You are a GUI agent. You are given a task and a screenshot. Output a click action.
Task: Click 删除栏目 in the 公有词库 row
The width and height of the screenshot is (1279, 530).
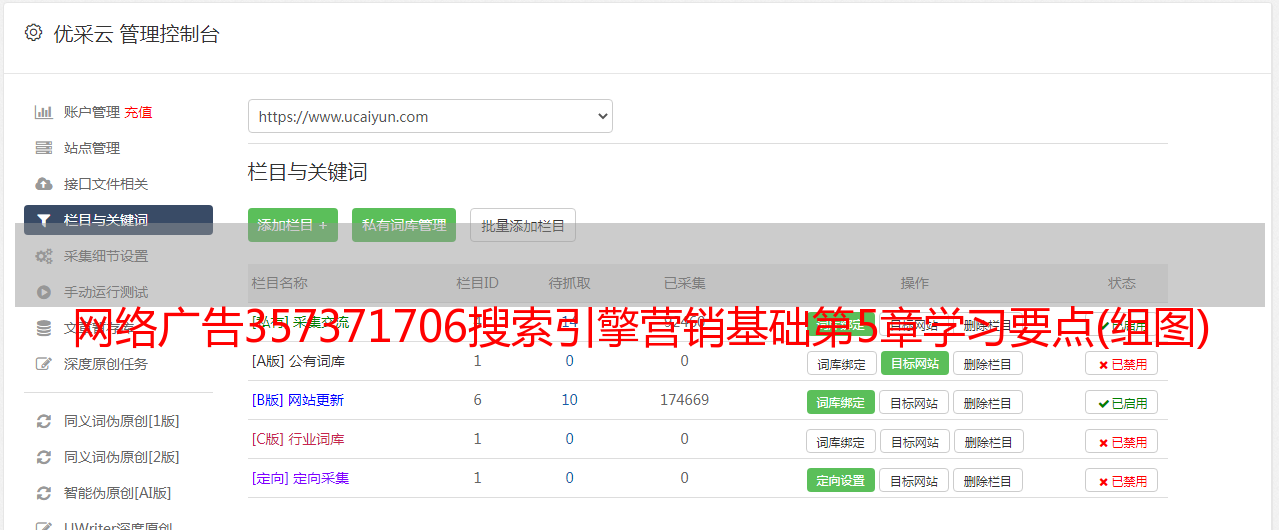click(987, 363)
